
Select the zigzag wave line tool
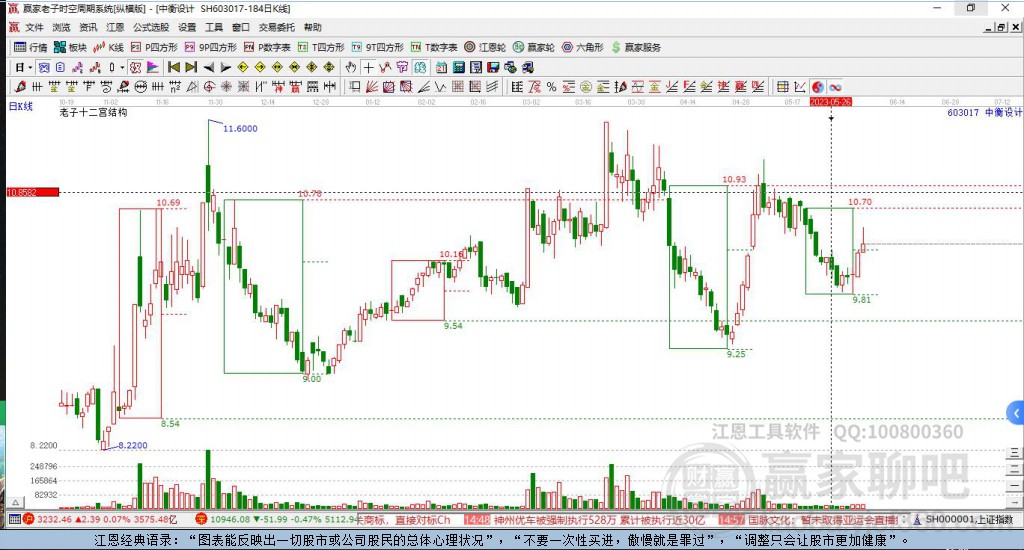tap(441, 86)
